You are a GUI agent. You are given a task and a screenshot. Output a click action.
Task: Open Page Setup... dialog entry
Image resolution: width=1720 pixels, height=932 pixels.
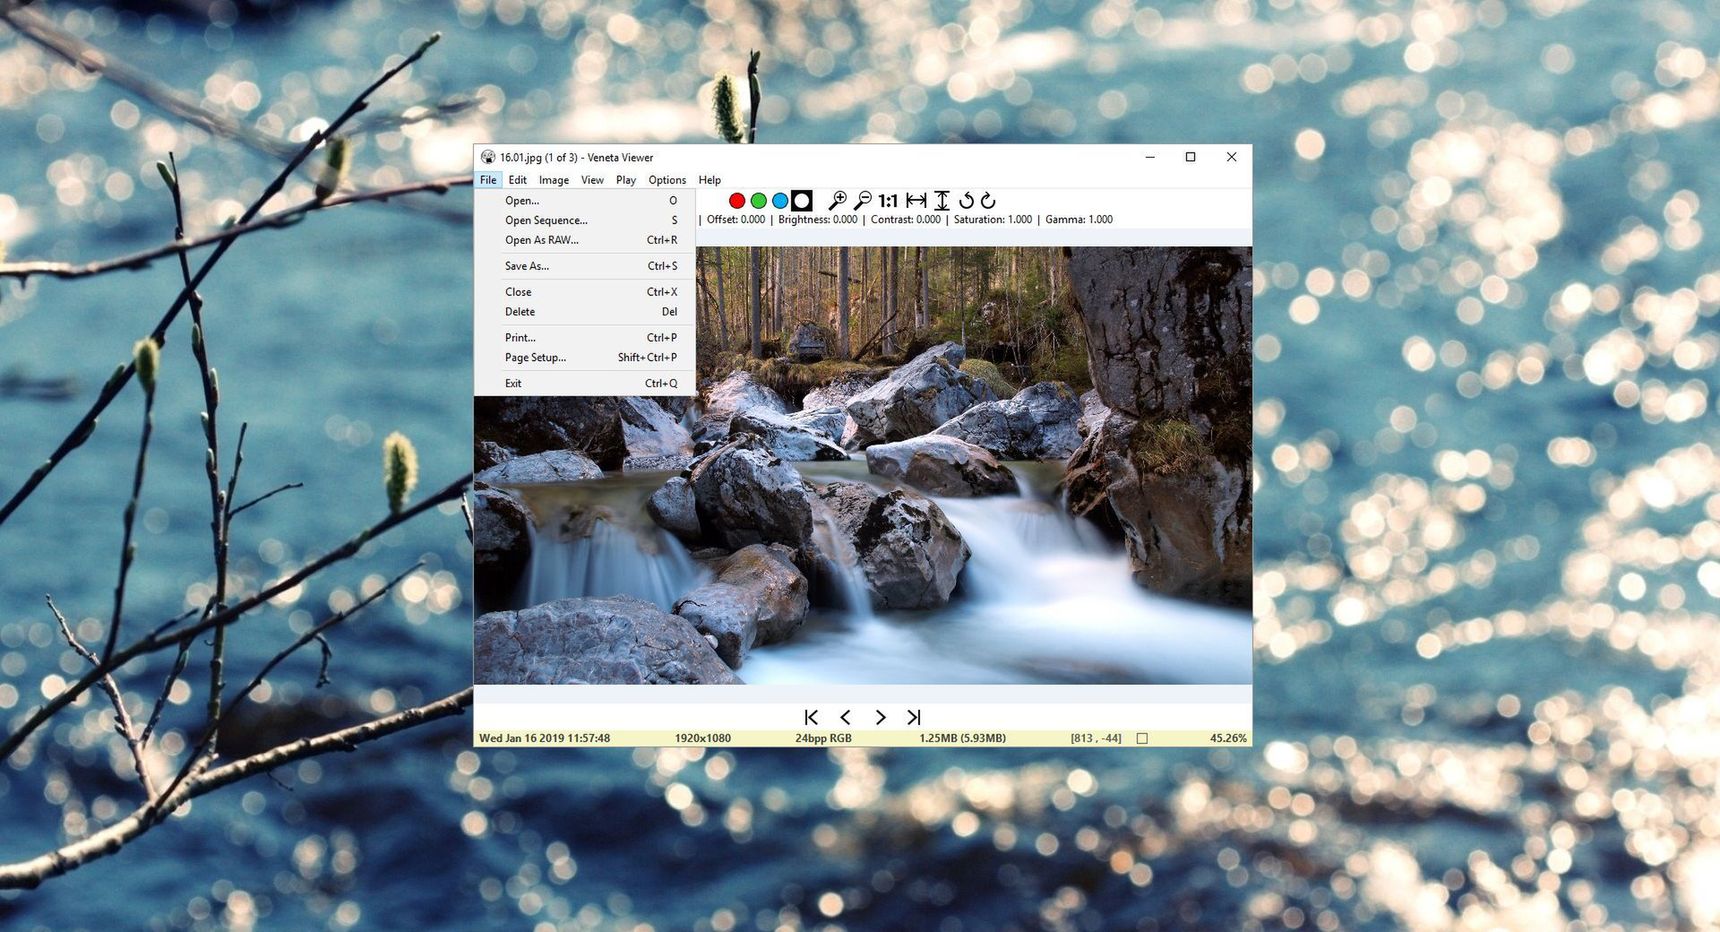(585, 358)
